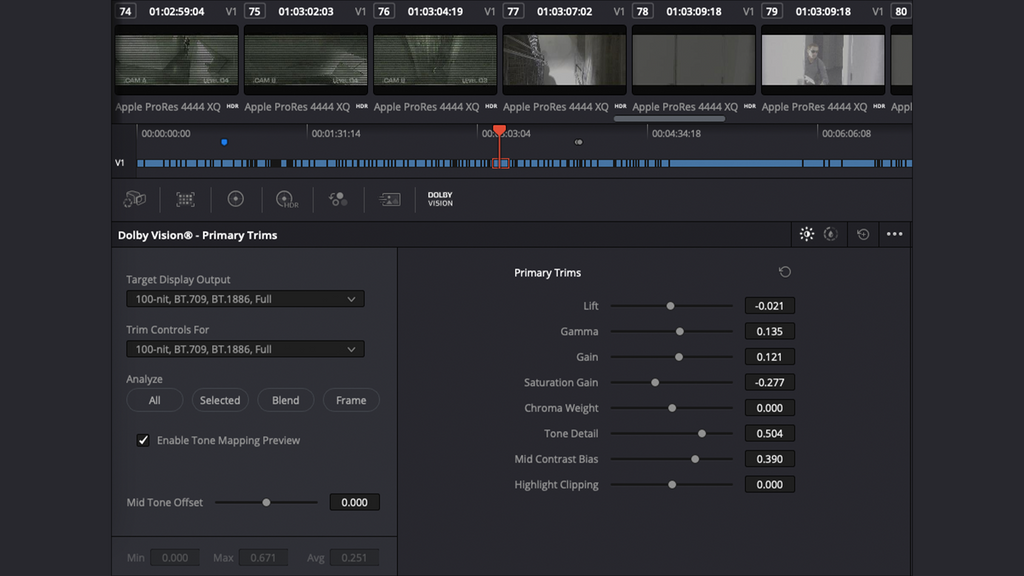
Task: Click the Avg value field
Action: pos(354,558)
